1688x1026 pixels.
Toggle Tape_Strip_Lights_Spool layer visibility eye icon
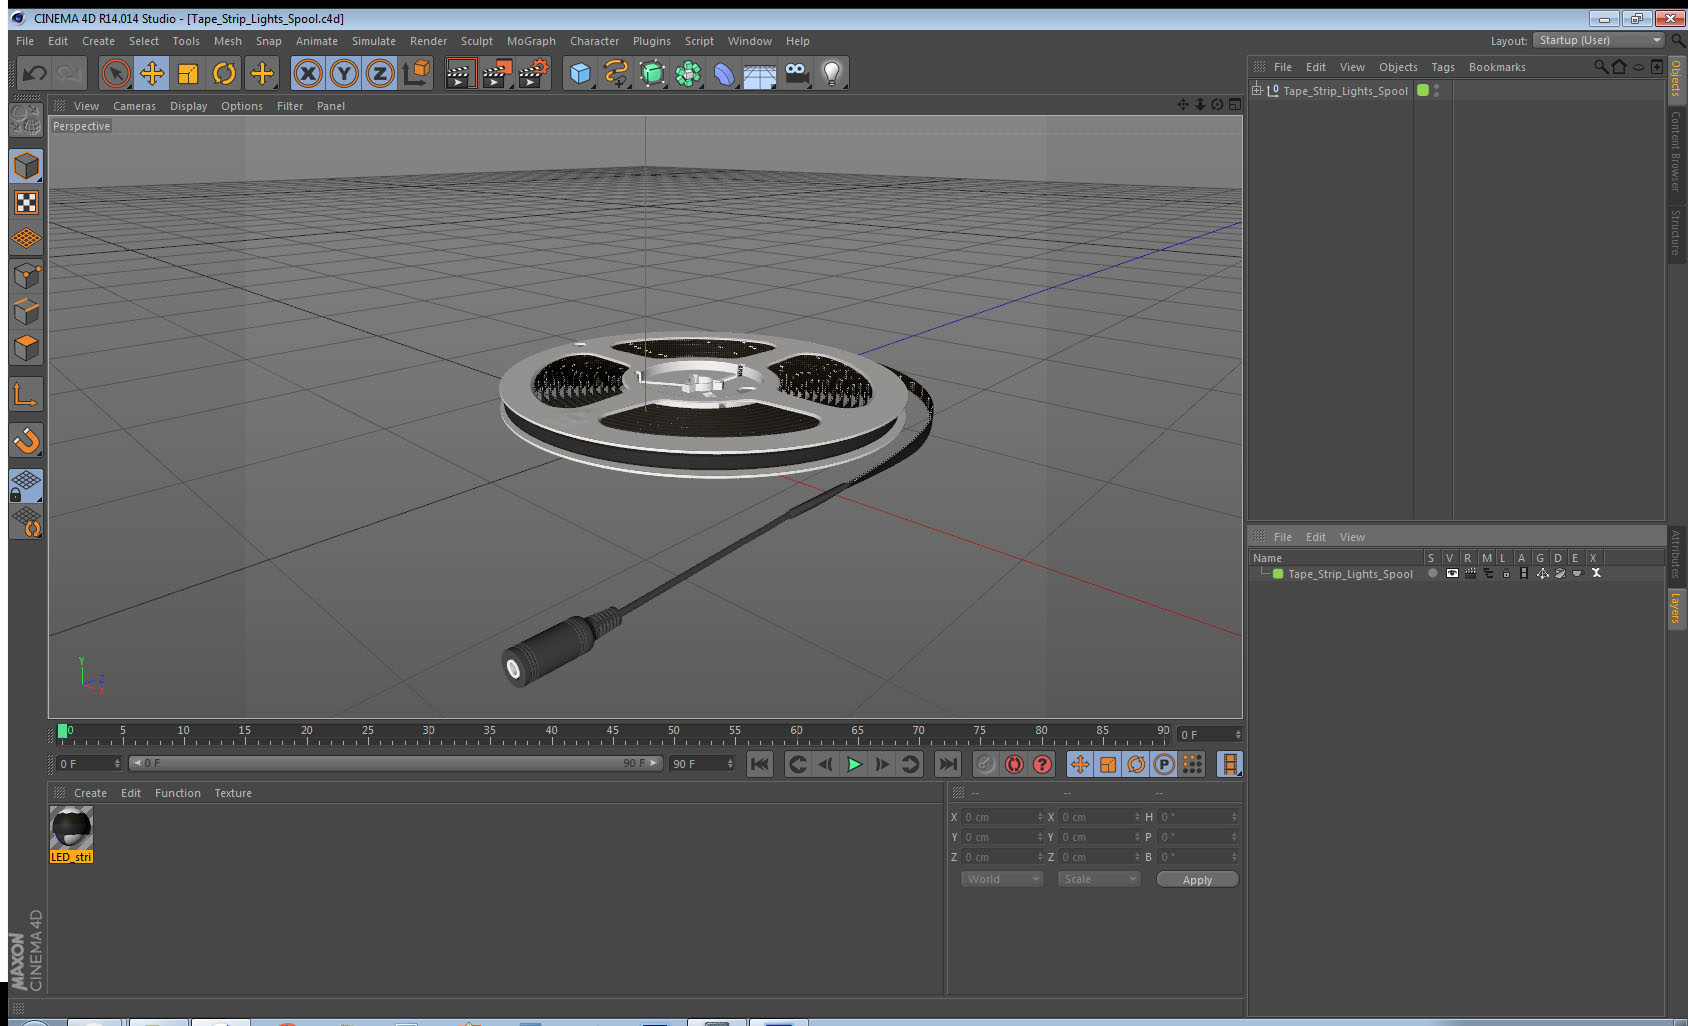pyautogui.click(x=1451, y=574)
